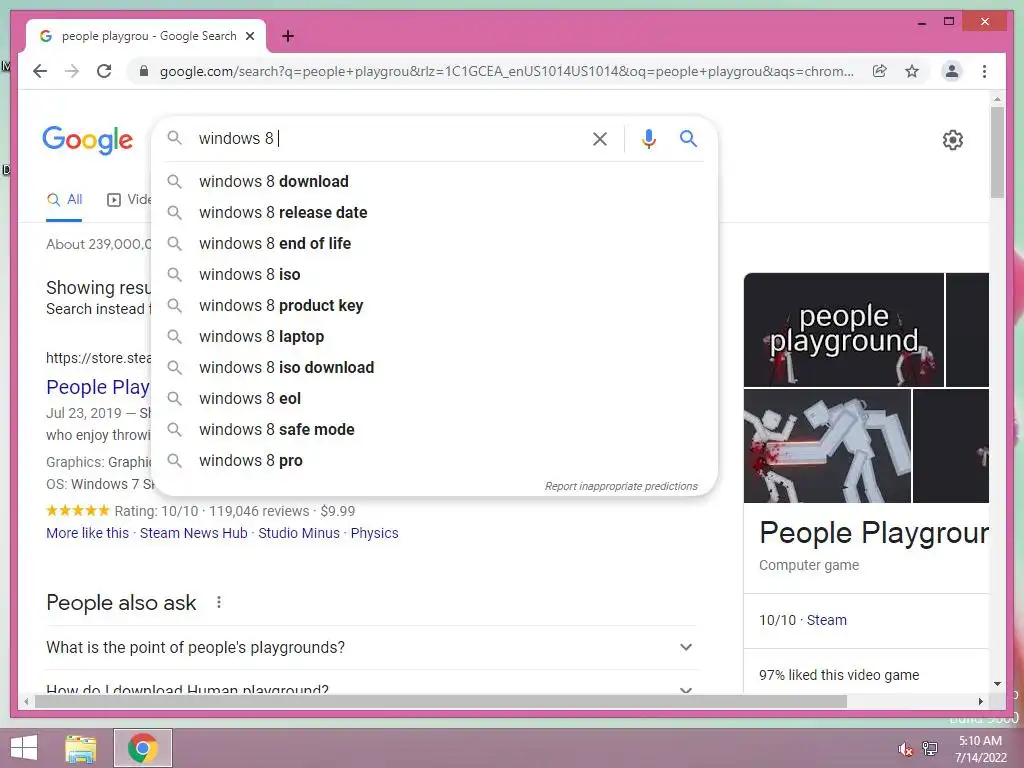This screenshot has height=768, width=1024.
Task: Open the Studio Minus link
Action: coord(299,533)
